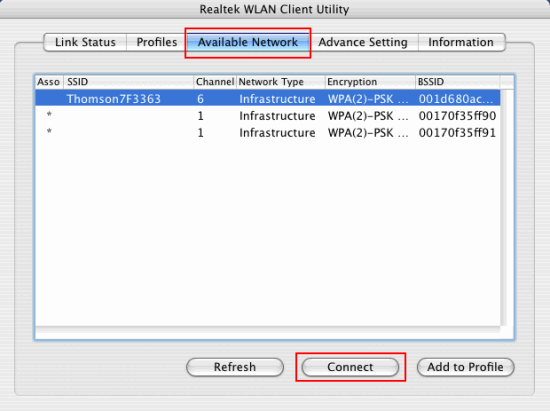Go to the Advance Setting tab

(x=363, y=42)
